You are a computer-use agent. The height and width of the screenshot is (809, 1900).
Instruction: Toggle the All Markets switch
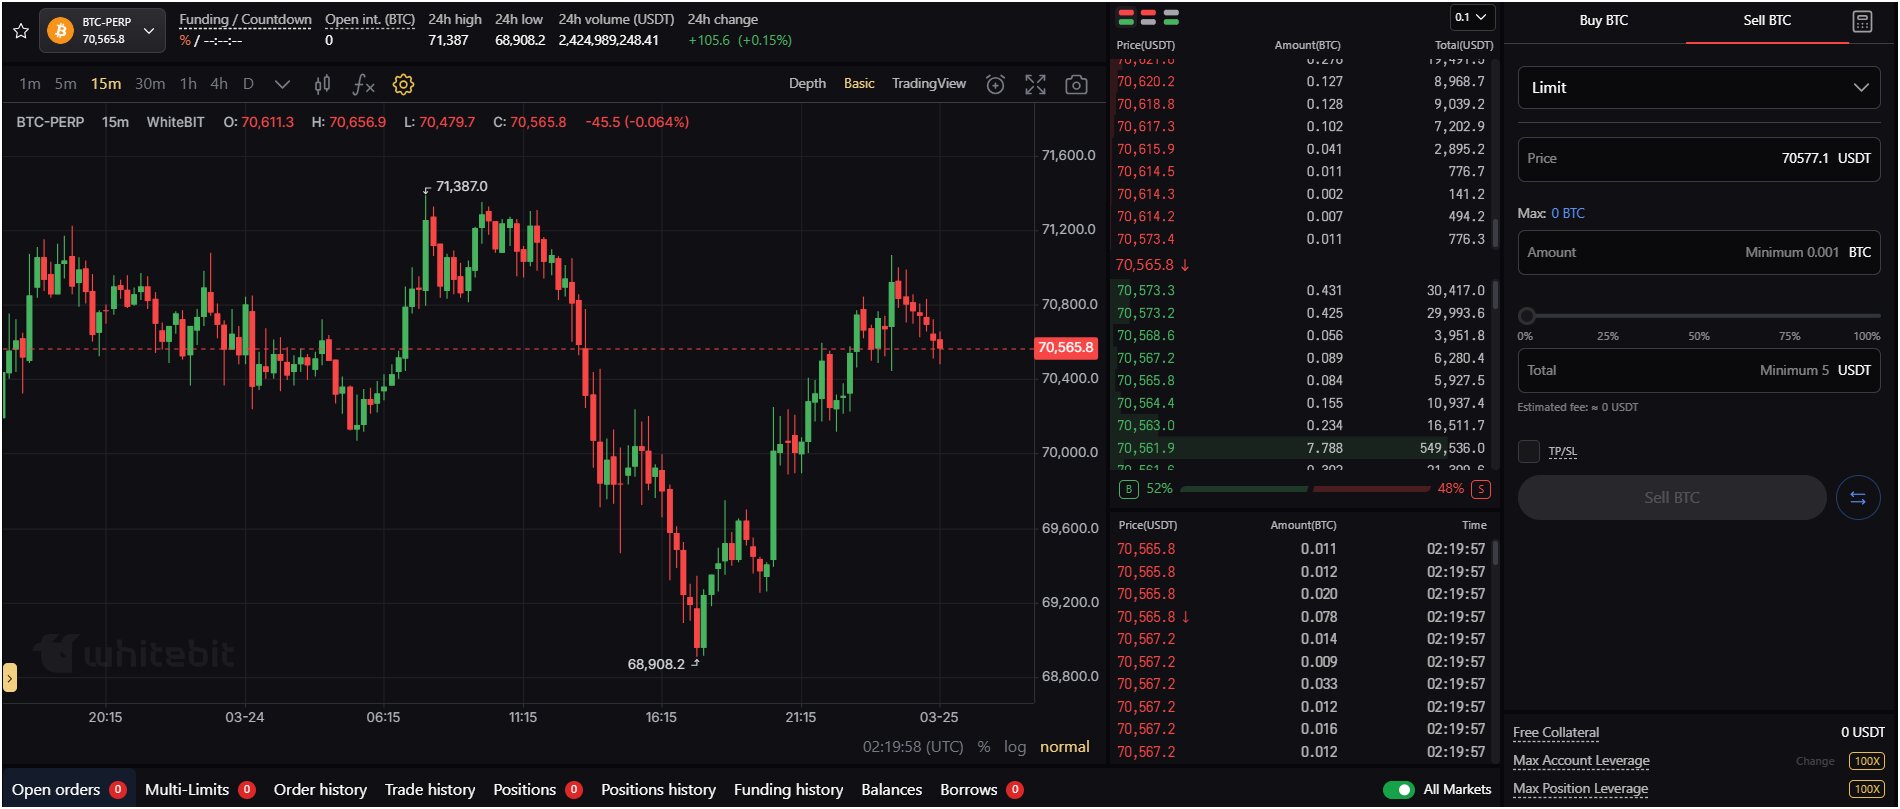pyautogui.click(x=1398, y=790)
